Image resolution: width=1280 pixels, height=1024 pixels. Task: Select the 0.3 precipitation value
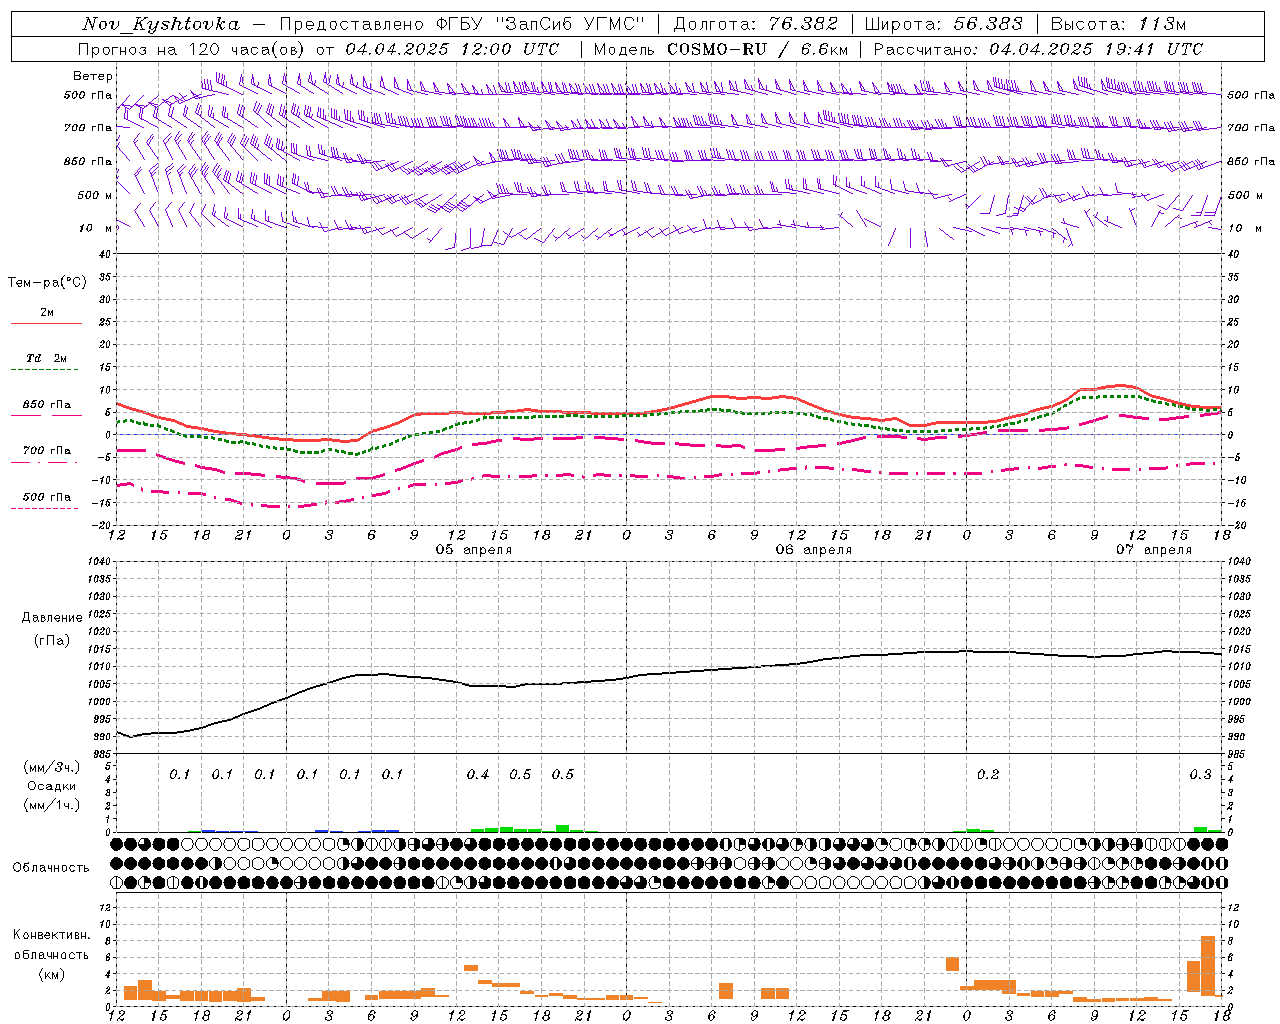[x=1200, y=775]
